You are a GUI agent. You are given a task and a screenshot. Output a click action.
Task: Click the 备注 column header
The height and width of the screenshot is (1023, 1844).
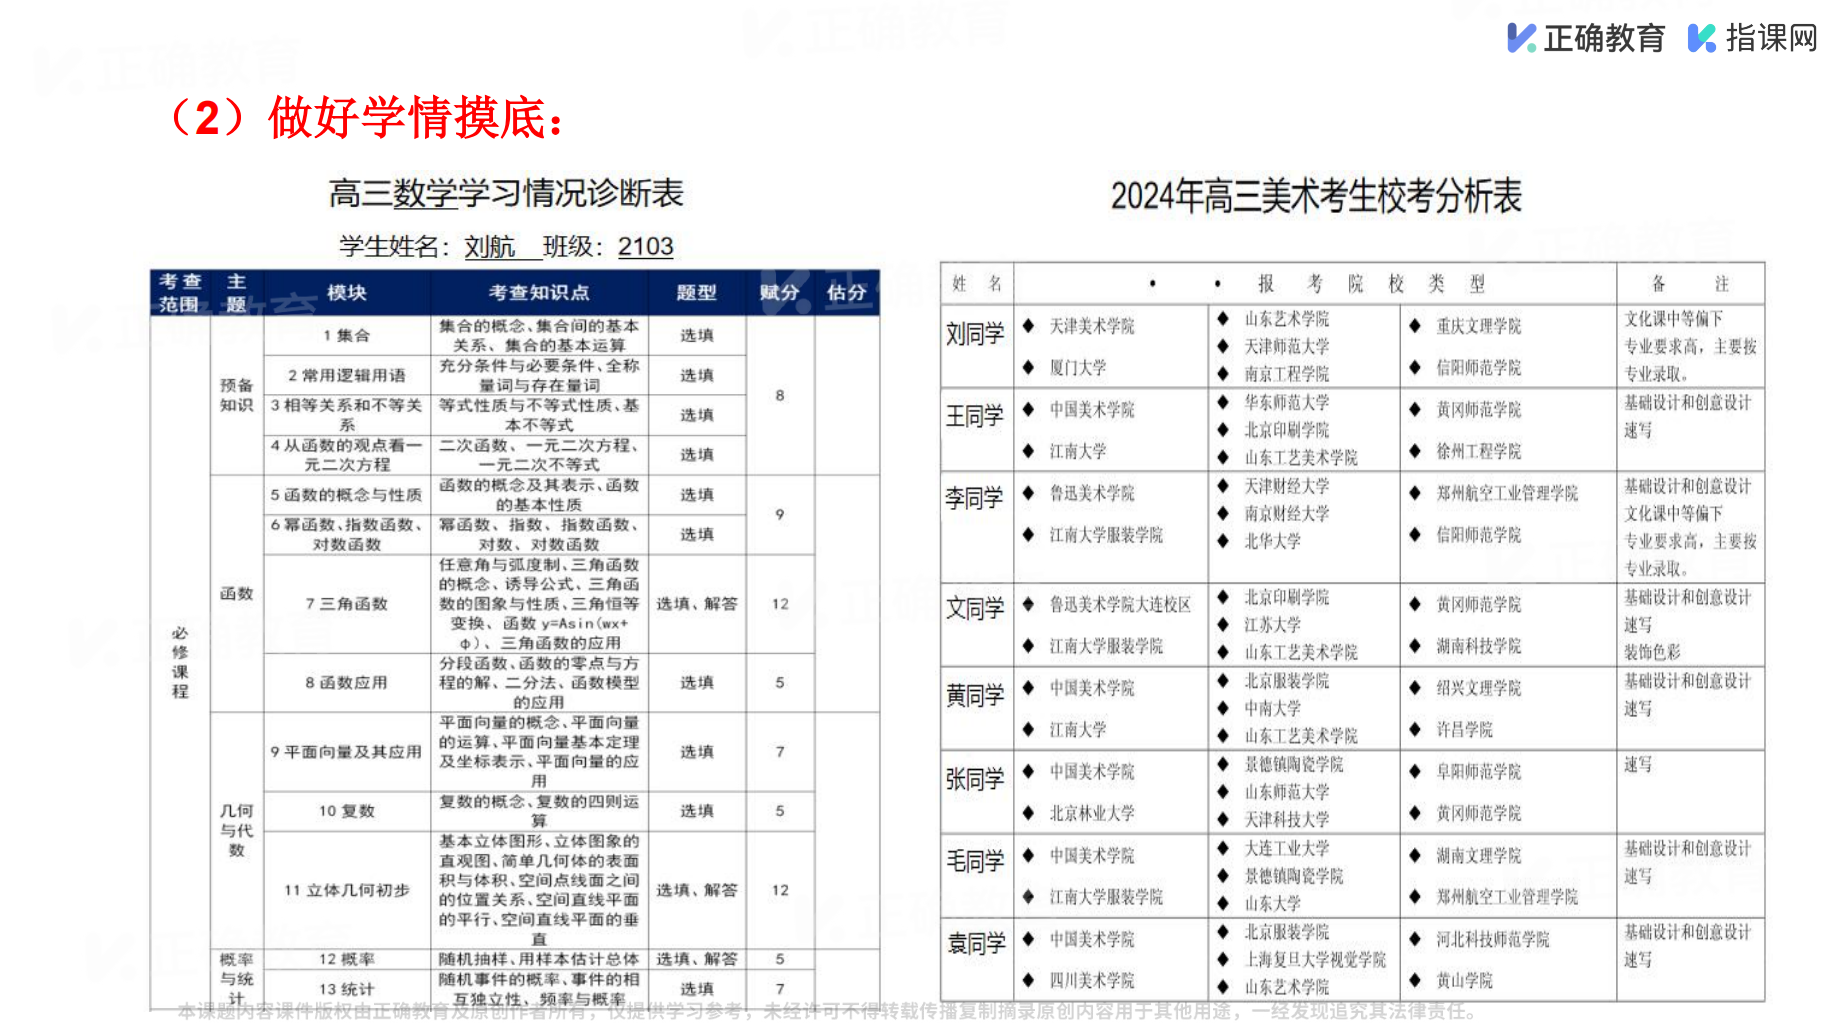coord(1689,284)
